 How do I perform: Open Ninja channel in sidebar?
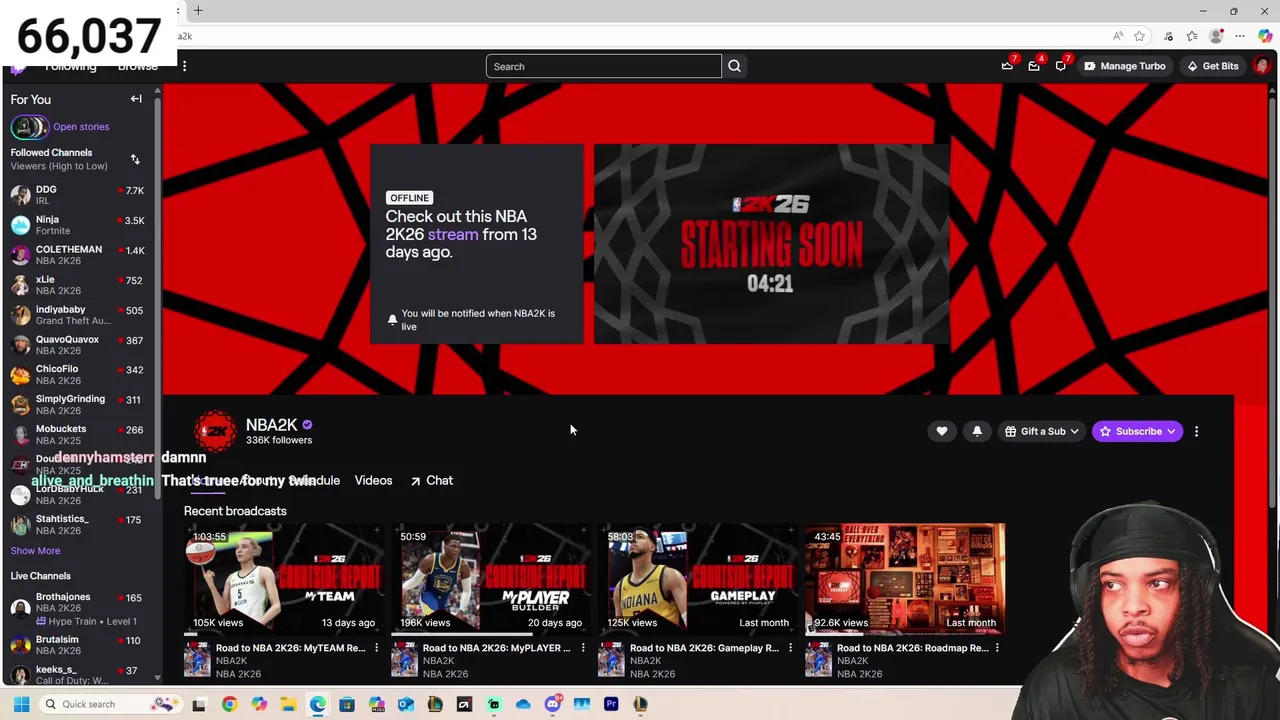click(78, 225)
